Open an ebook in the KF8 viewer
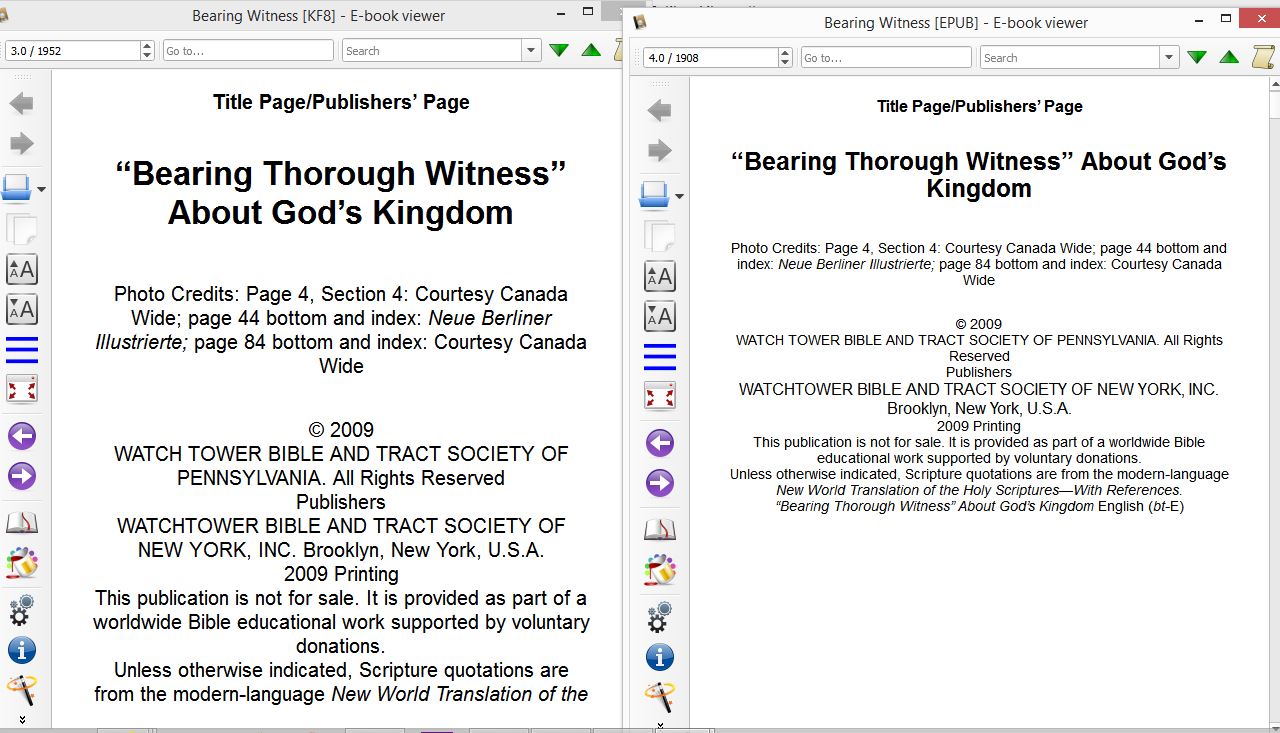The image size is (1280, 733). point(18,188)
